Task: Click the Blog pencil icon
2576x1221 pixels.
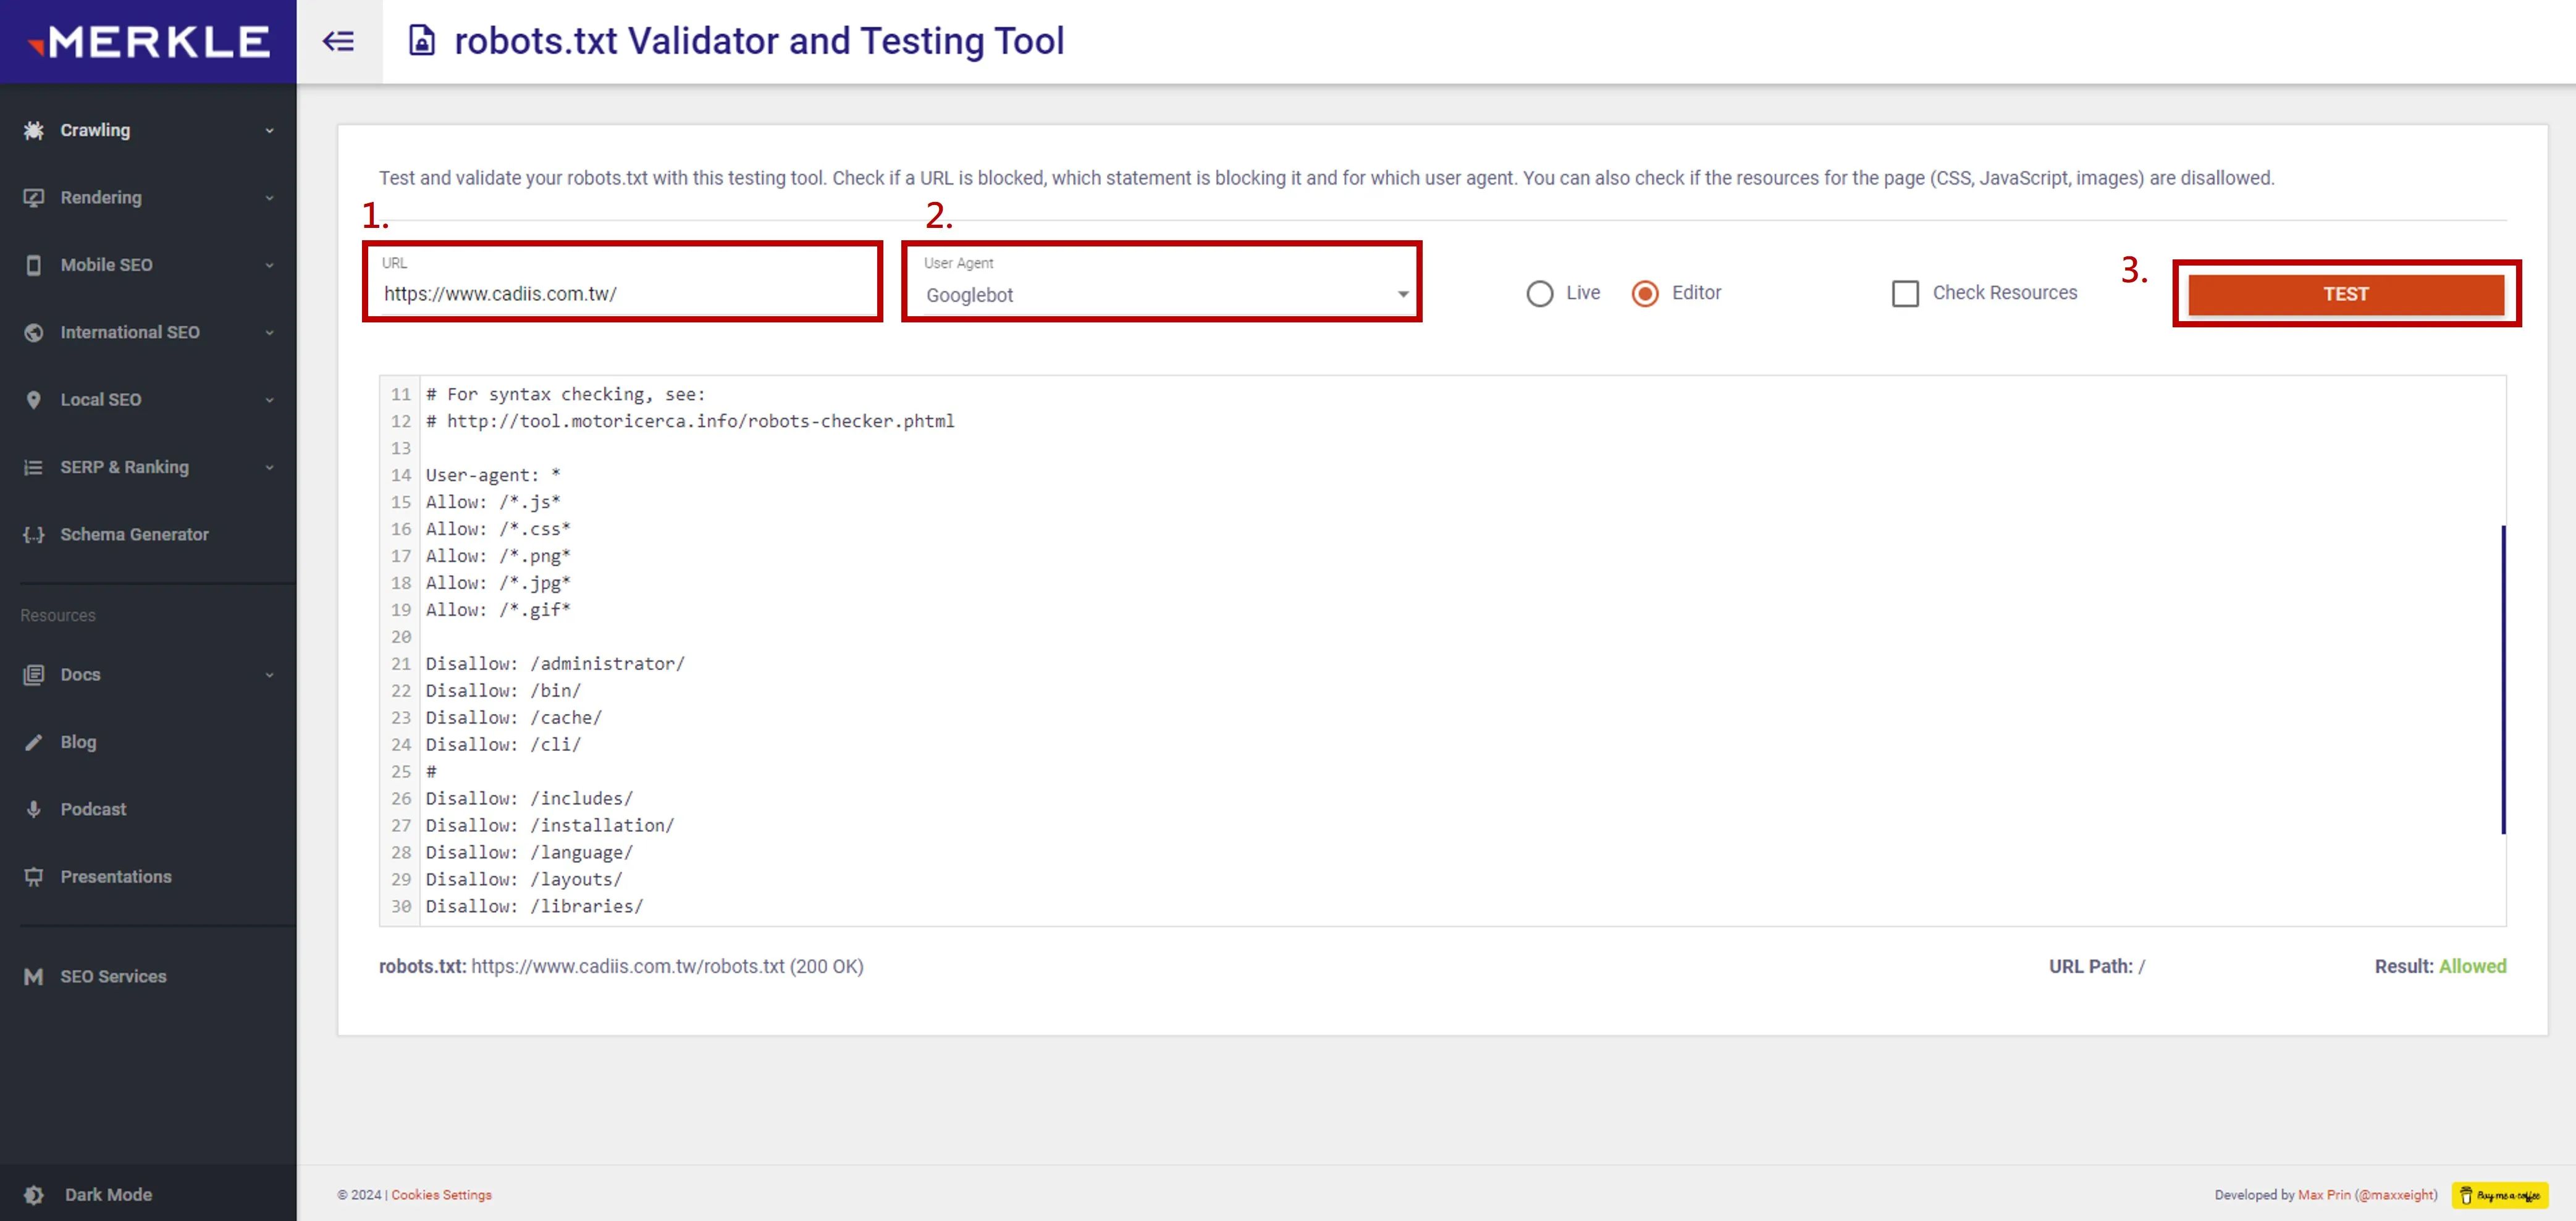Action: point(34,742)
